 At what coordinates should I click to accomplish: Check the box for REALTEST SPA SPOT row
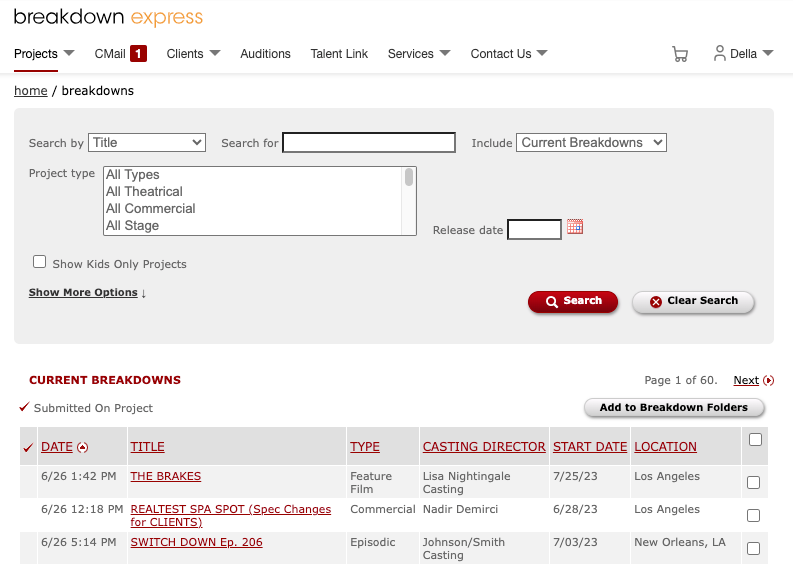754,515
